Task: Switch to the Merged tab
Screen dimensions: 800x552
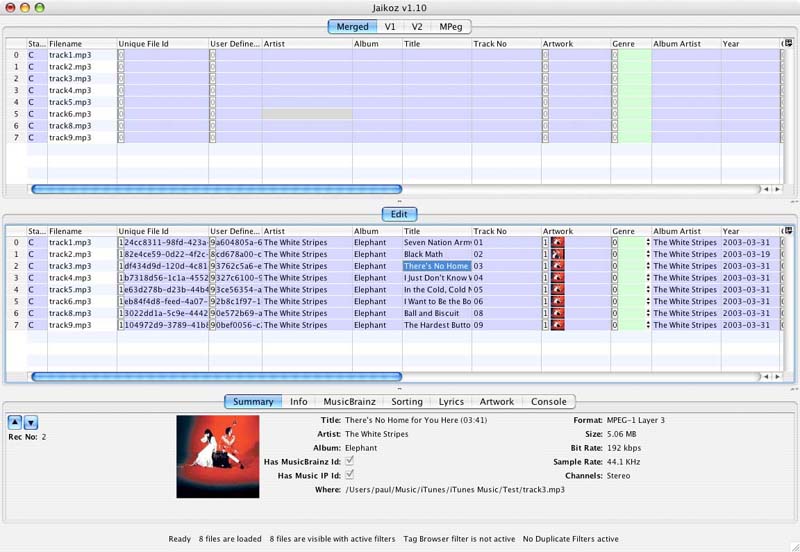Action: (352, 27)
